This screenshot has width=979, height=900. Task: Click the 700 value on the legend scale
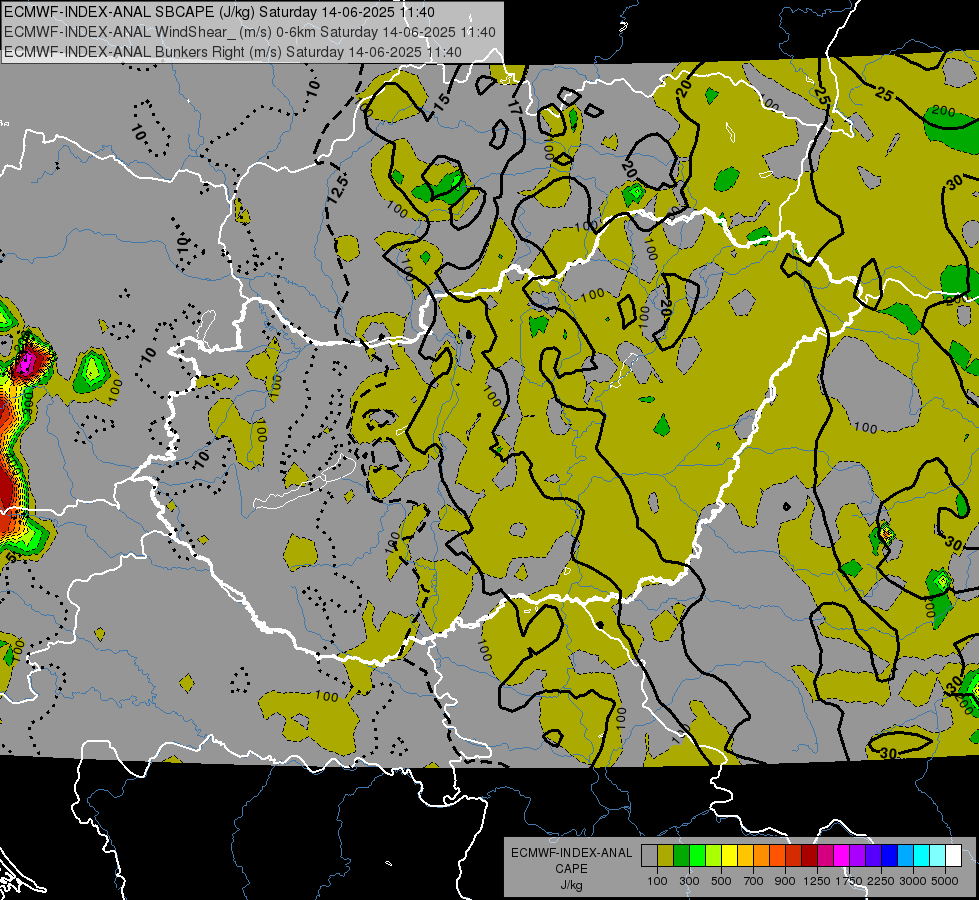pyautogui.click(x=754, y=881)
